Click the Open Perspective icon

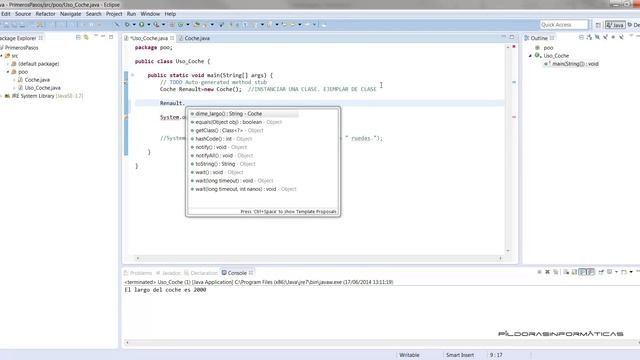[598, 25]
